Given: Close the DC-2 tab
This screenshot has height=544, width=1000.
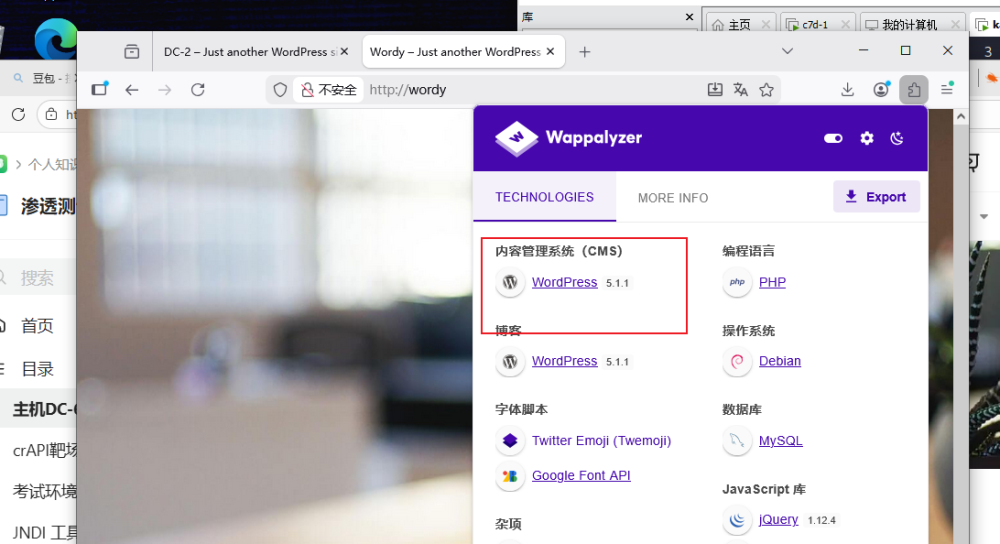Looking at the screenshot, I should (x=344, y=52).
